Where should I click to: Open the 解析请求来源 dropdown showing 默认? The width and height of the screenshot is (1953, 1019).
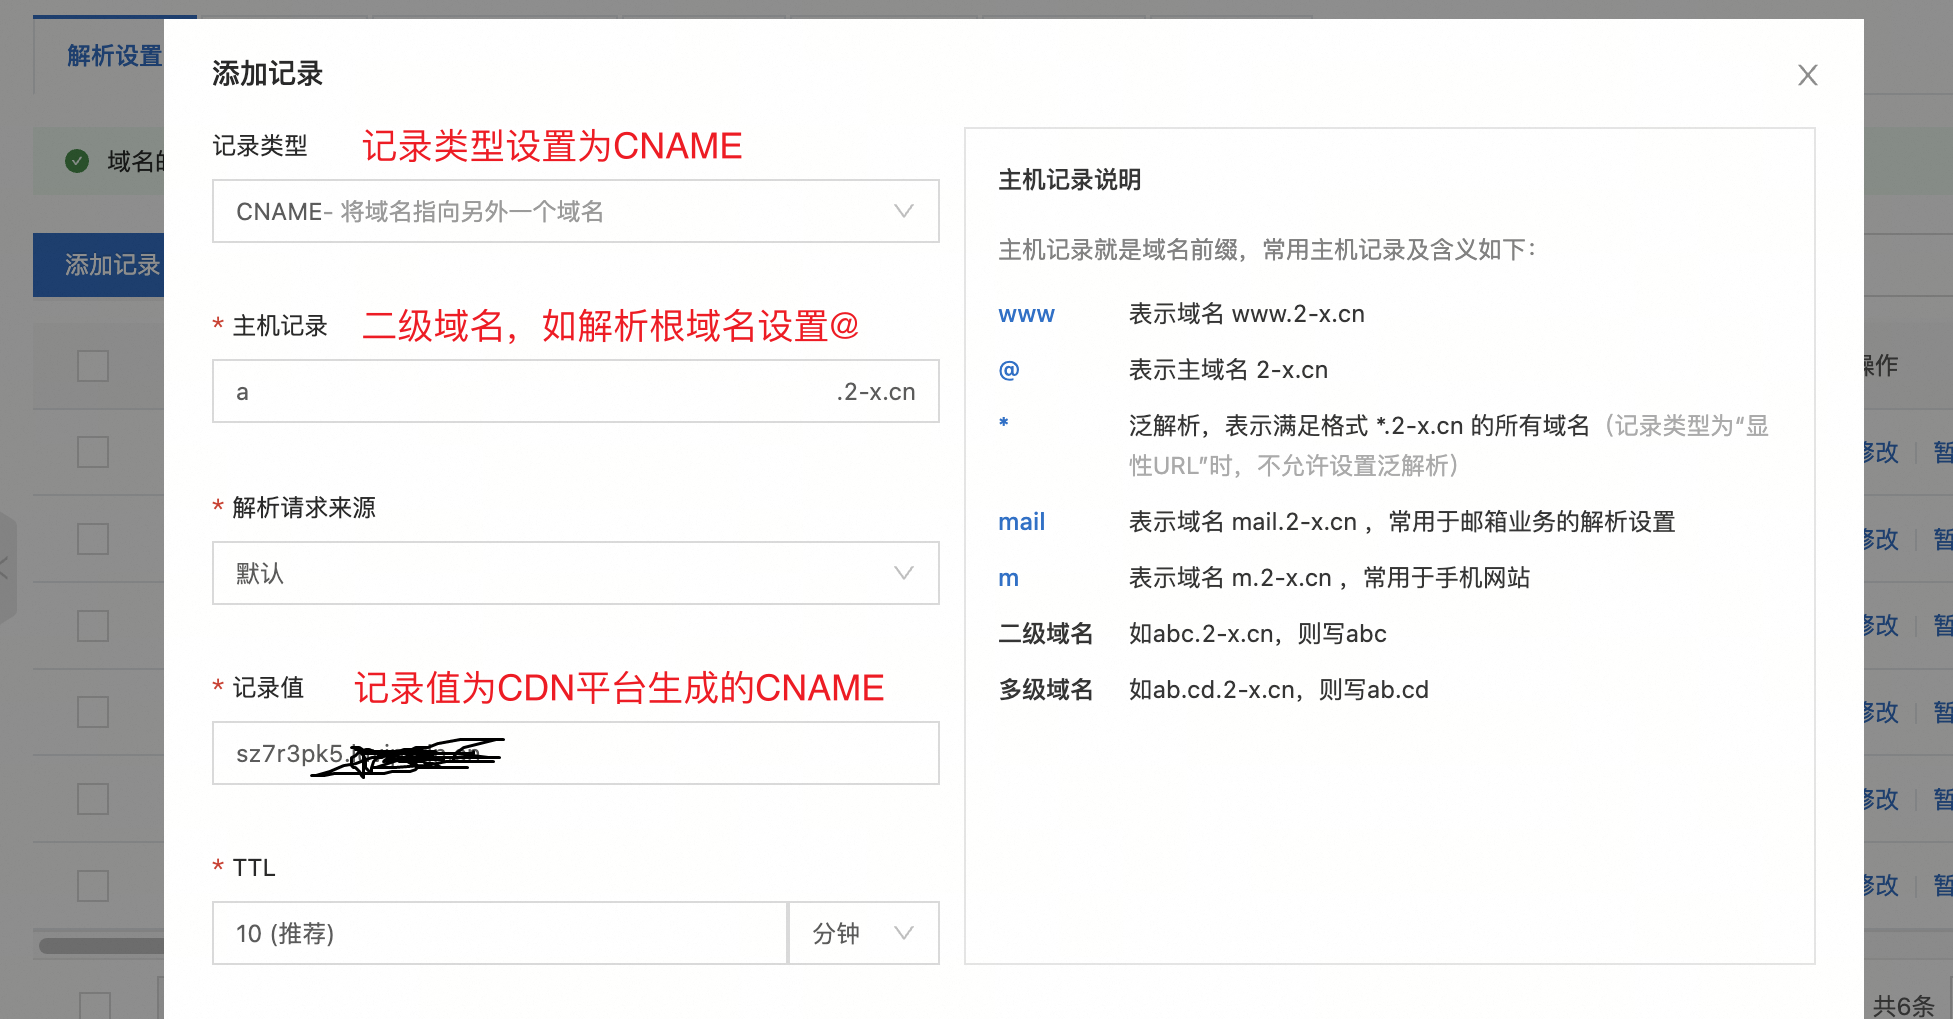575,573
